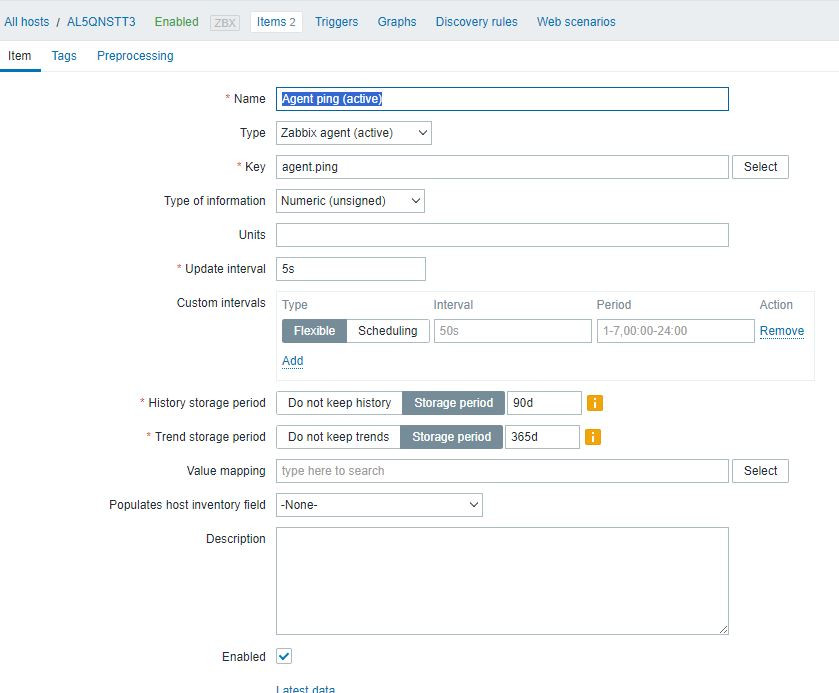Open Populates host inventory field dropdown

pyautogui.click(x=379, y=505)
